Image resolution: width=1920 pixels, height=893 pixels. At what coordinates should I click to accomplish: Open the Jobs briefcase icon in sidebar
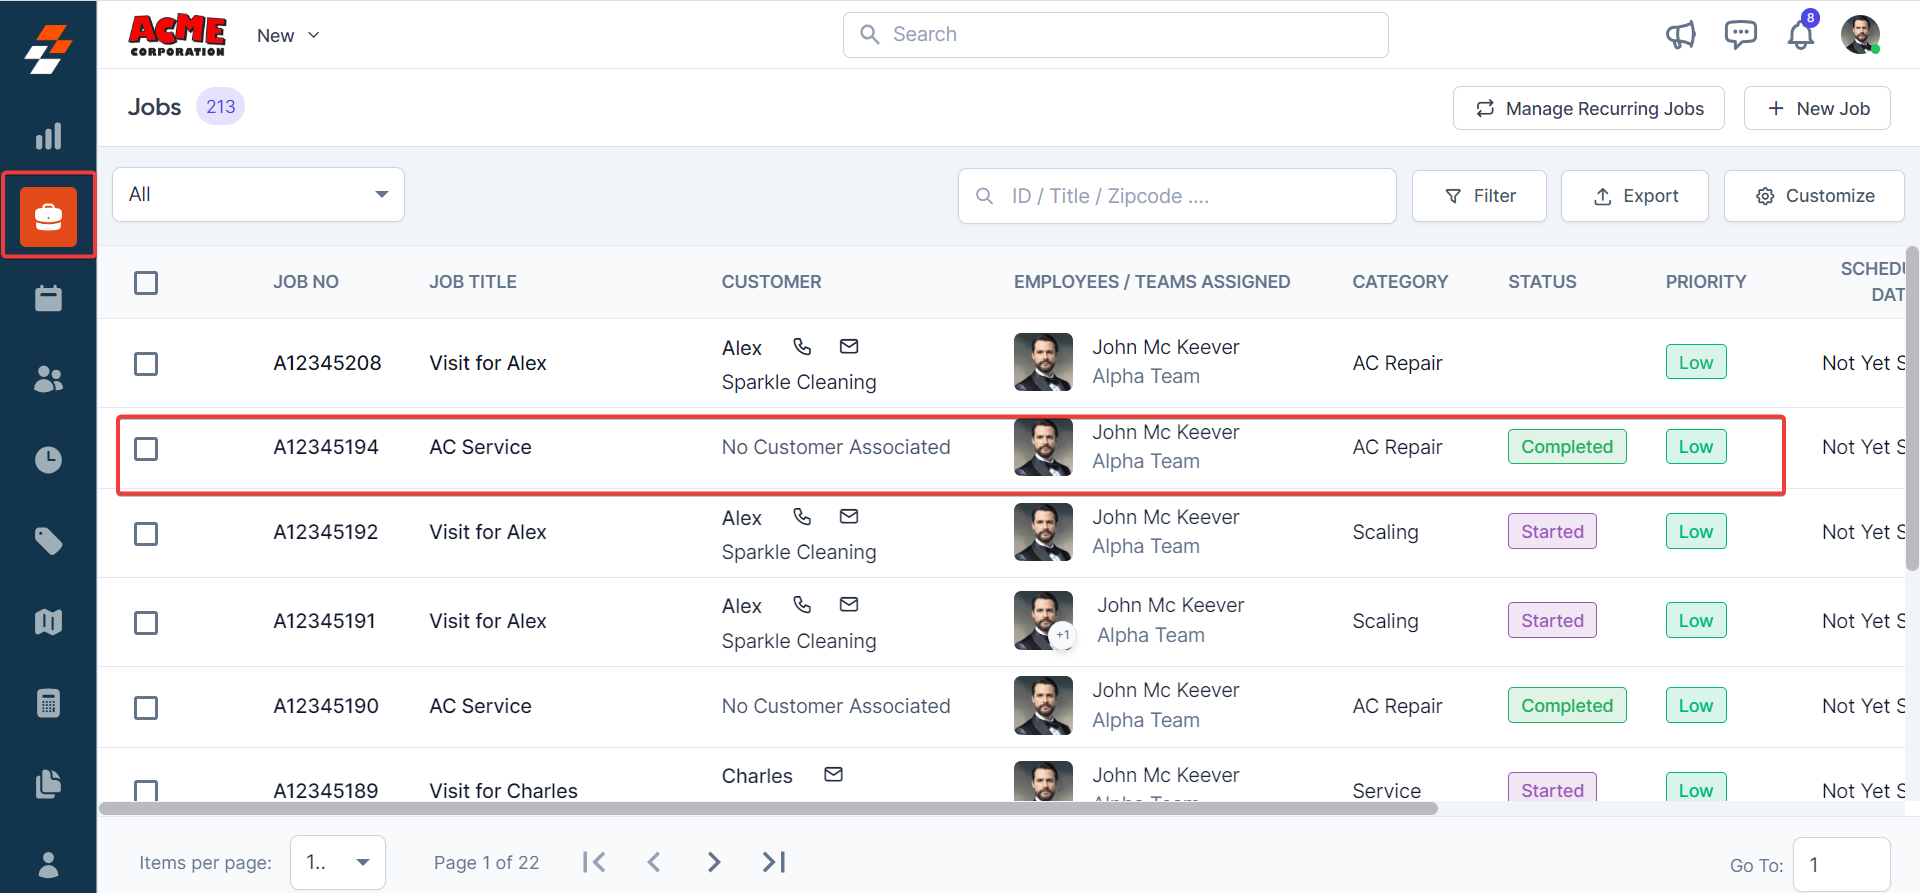48,216
